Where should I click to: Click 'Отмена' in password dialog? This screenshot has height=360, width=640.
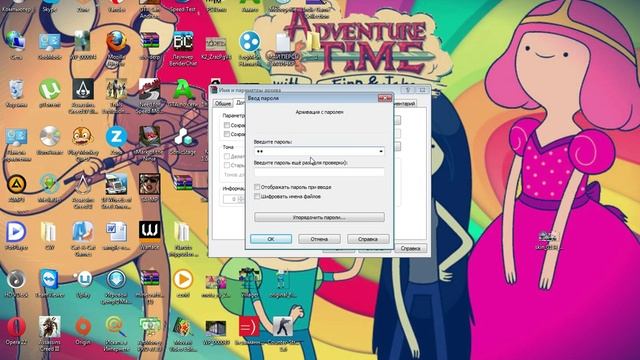(319, 239)
